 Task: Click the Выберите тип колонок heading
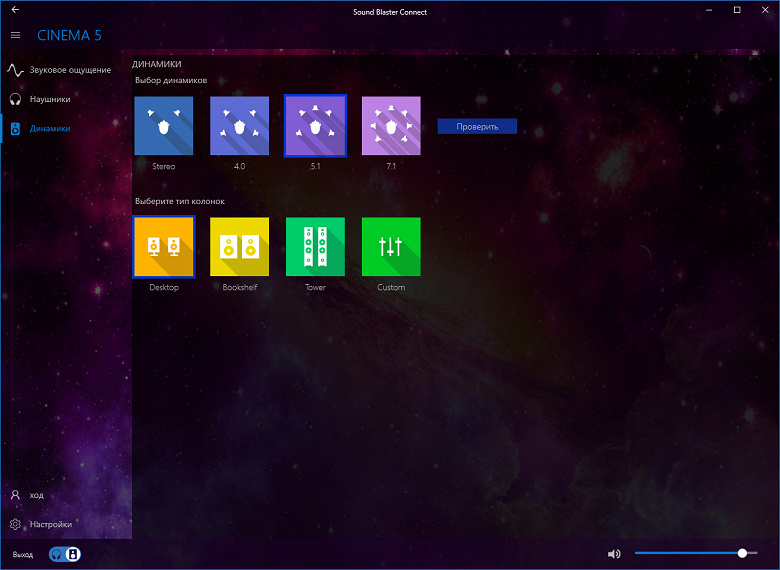click(x=180, y=201)
